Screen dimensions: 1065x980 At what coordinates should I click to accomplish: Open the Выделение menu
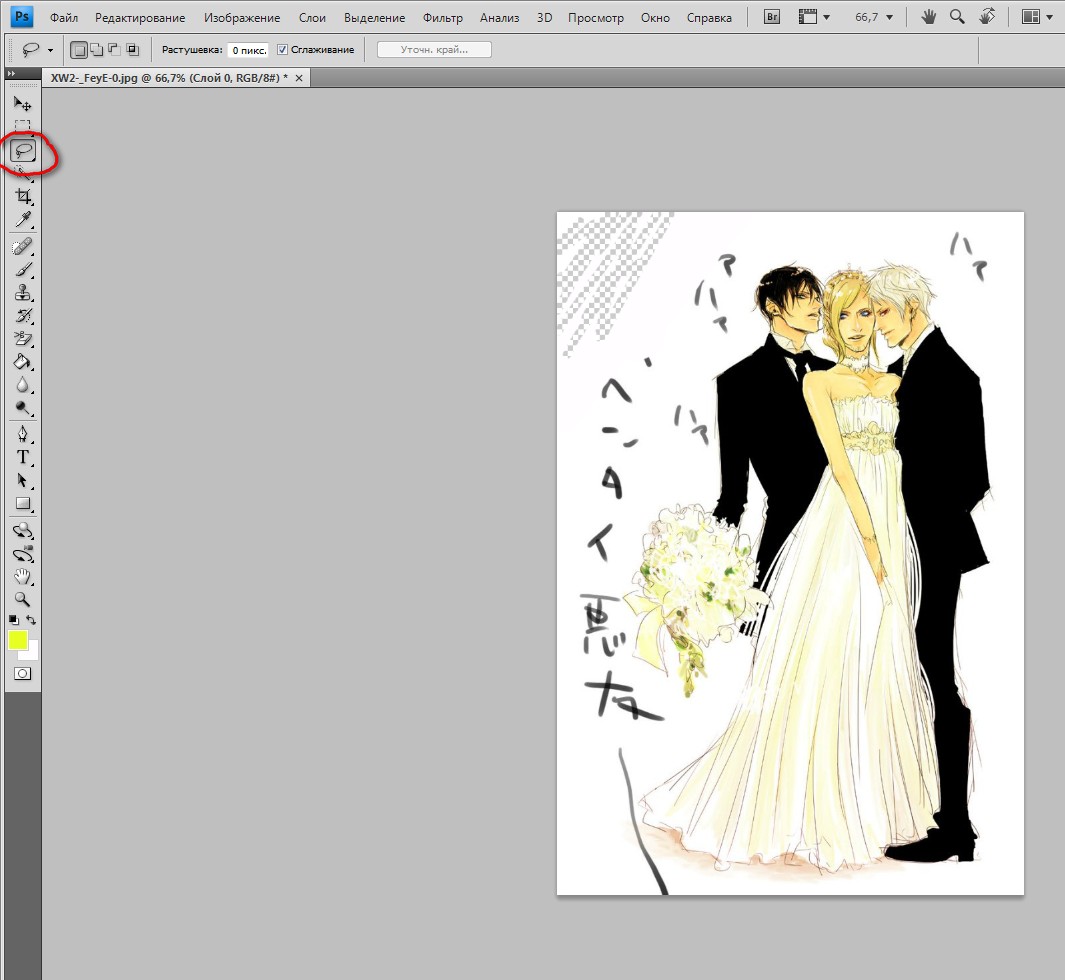pyautogui.click(x=374, y=18)
